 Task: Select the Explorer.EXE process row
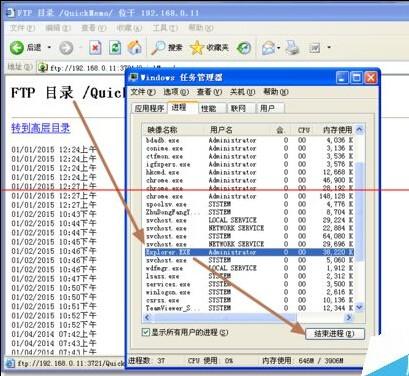coord(249,252)
